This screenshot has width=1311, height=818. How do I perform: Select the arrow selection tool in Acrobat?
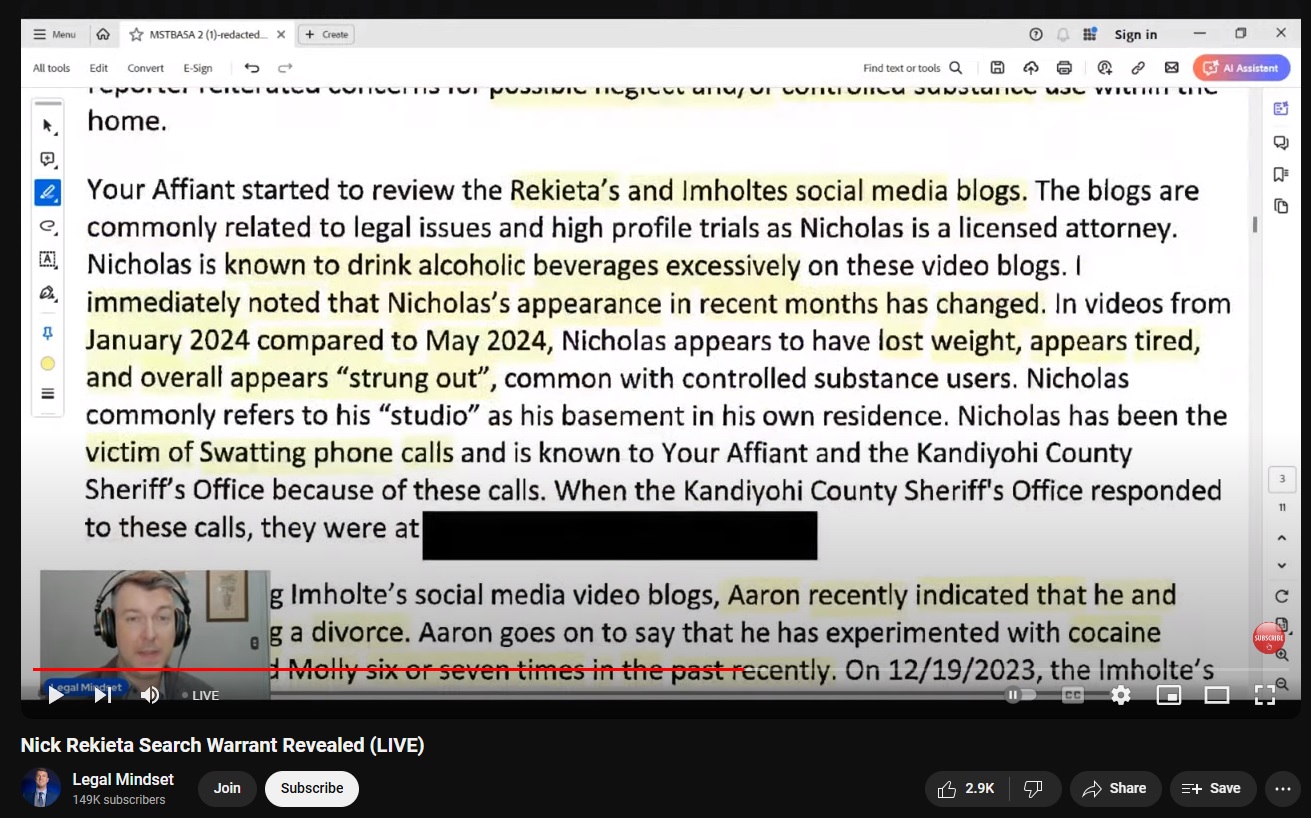[x=47, y=126]
